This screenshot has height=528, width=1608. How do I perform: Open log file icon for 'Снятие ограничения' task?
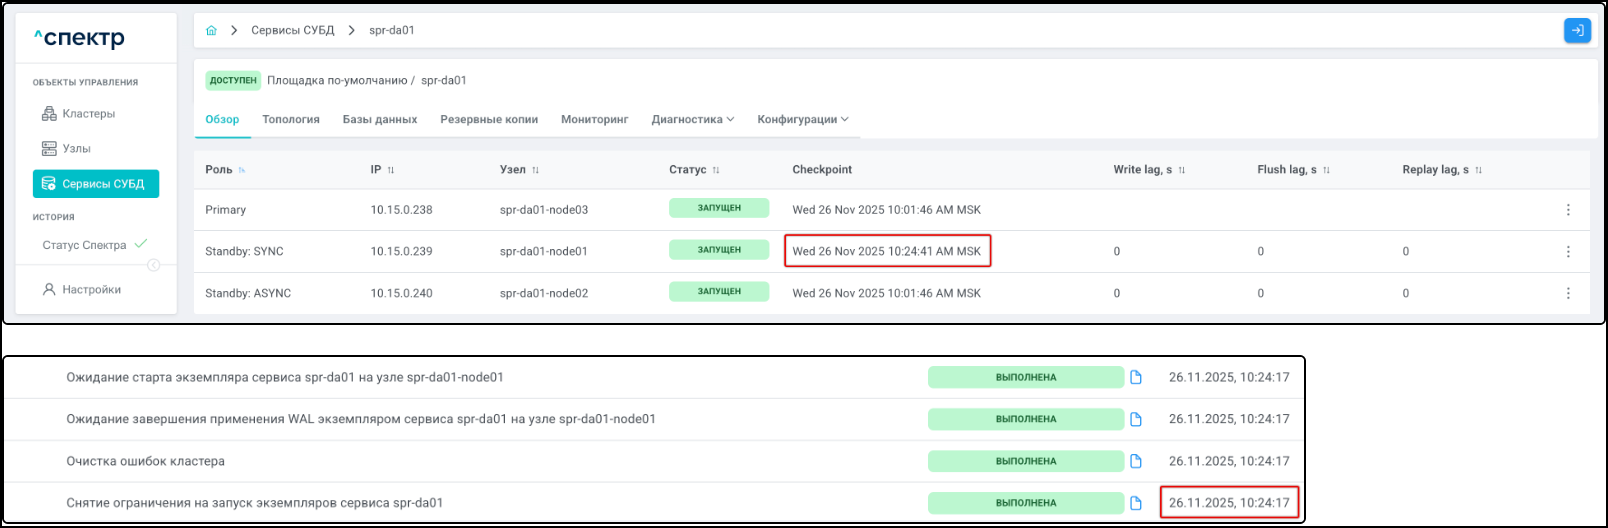(x=1136, y=503)
